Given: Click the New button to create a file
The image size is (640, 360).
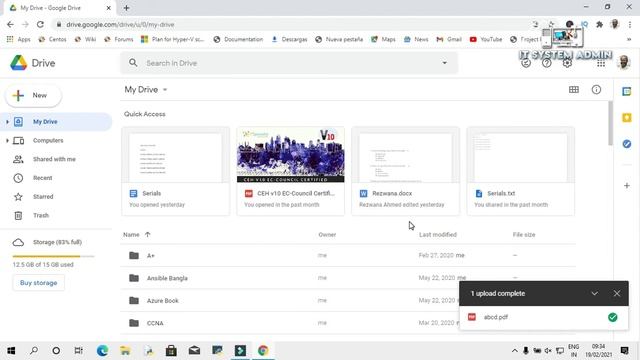Looking at the screenshot, I should [33, 96].
